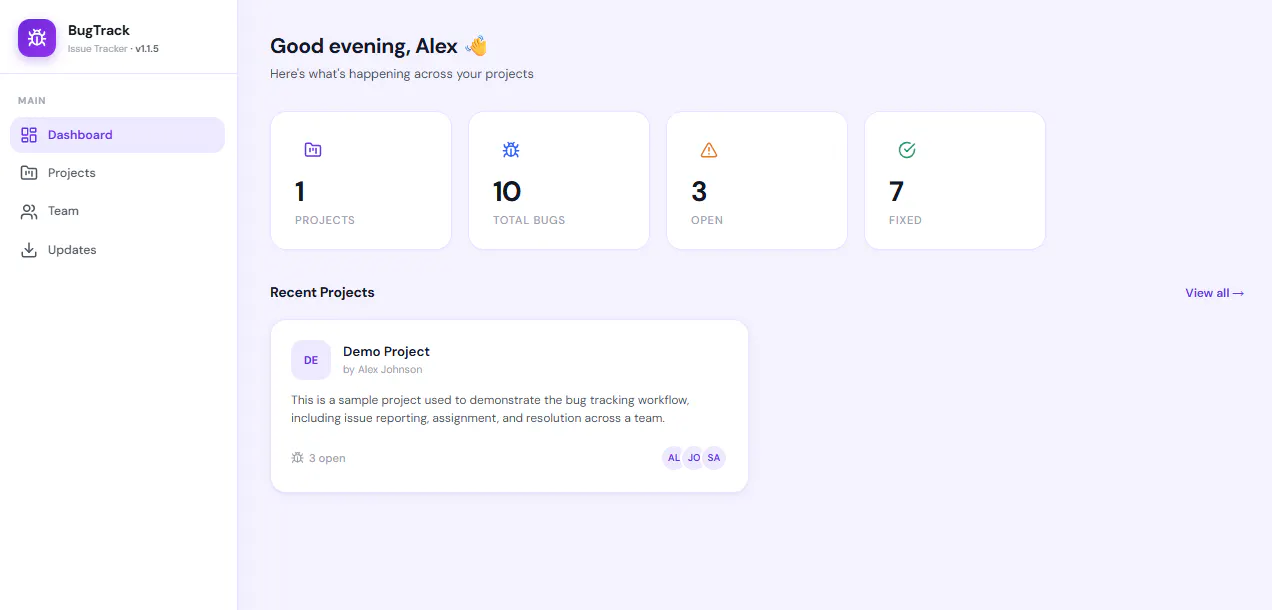Click the blue bug icon on Total Bugs card
Screen dimensions: 1272x610
[x=511, y=150]
